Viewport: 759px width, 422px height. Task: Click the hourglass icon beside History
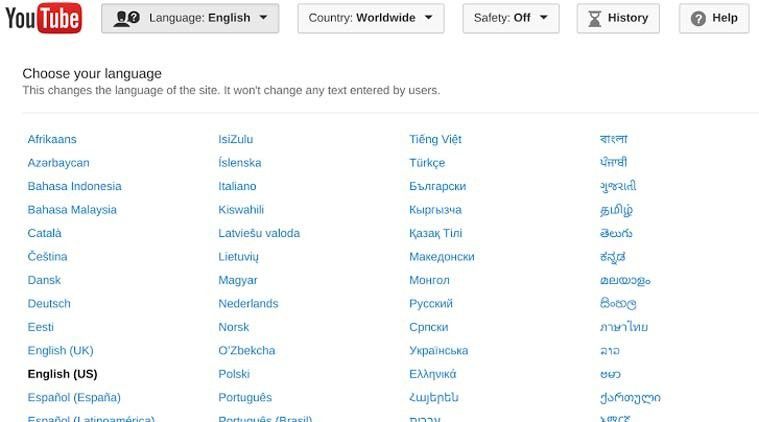tap(594, 18)
